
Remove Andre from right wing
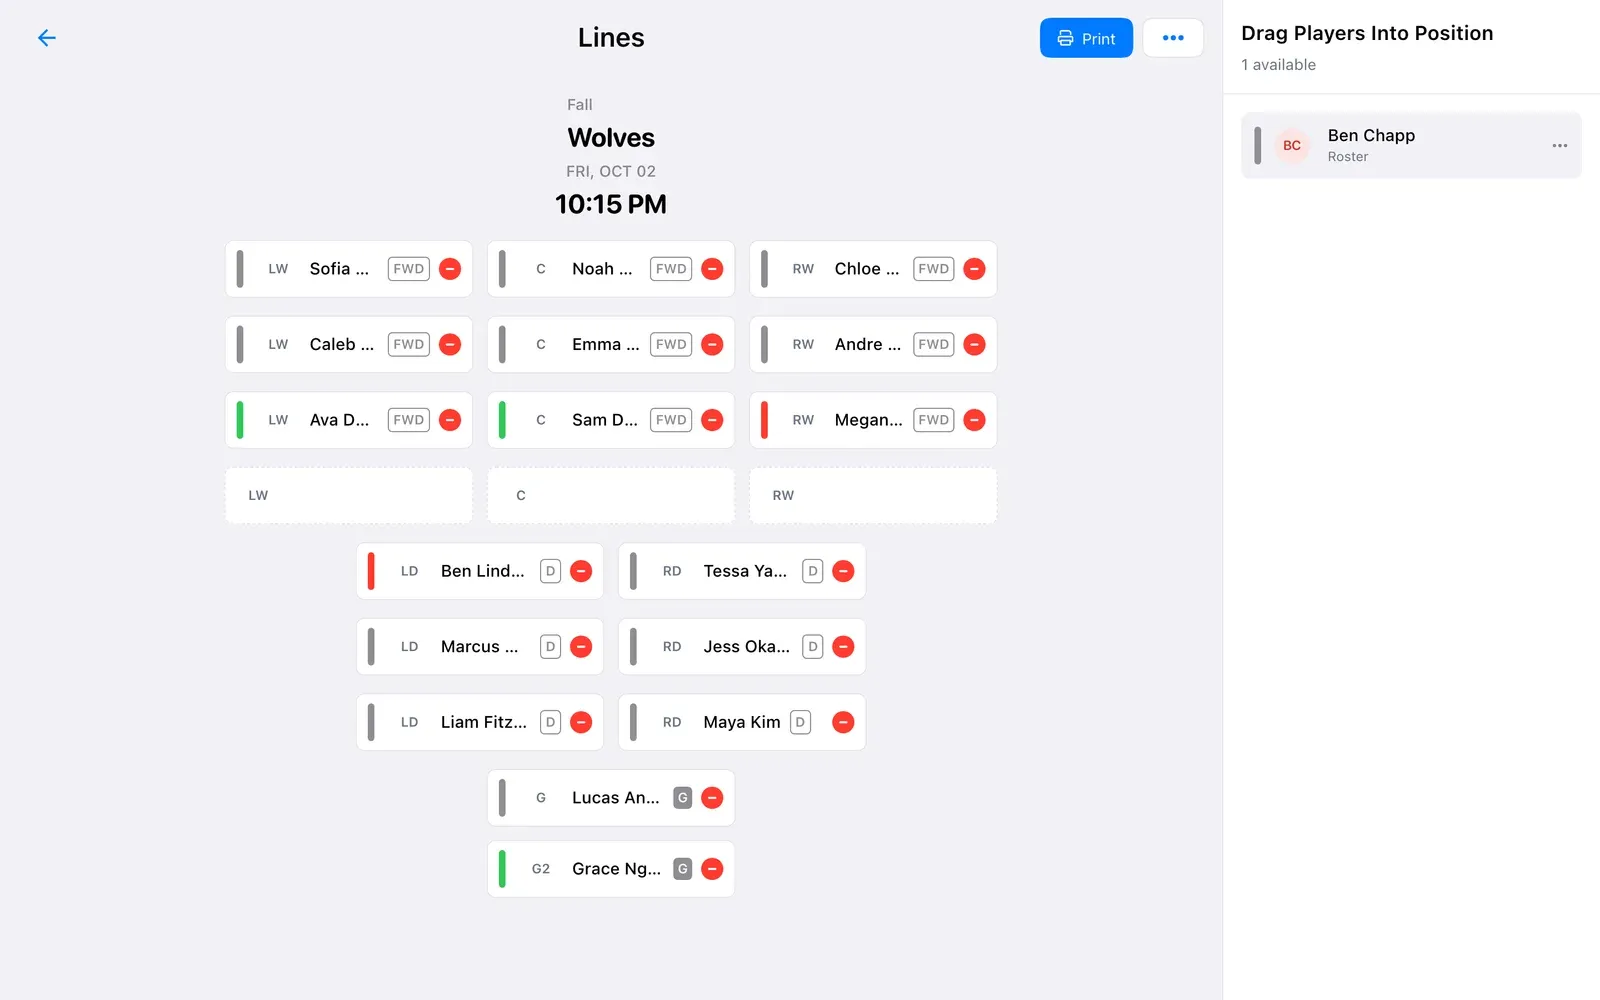pyautogui.click(x=974, y=344)
